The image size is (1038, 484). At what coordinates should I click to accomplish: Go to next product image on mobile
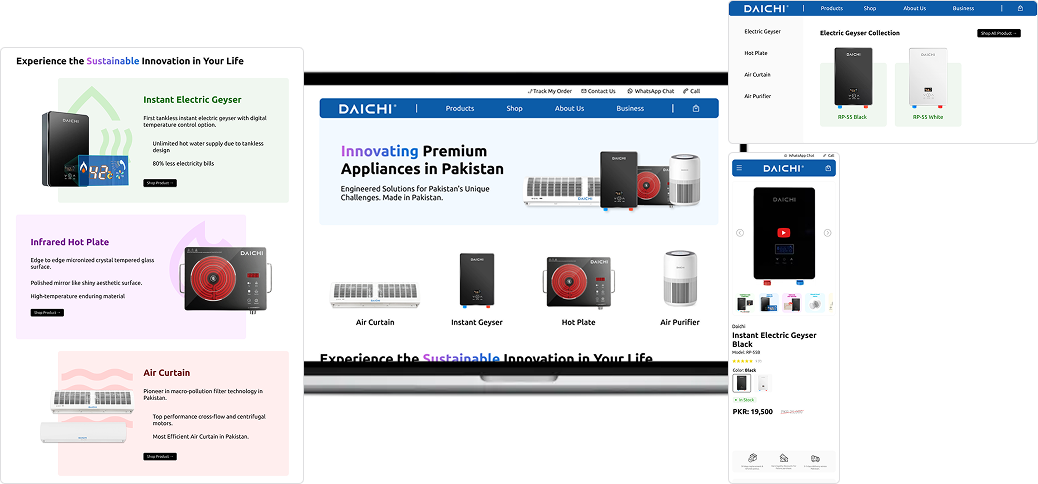pos(827,233)
